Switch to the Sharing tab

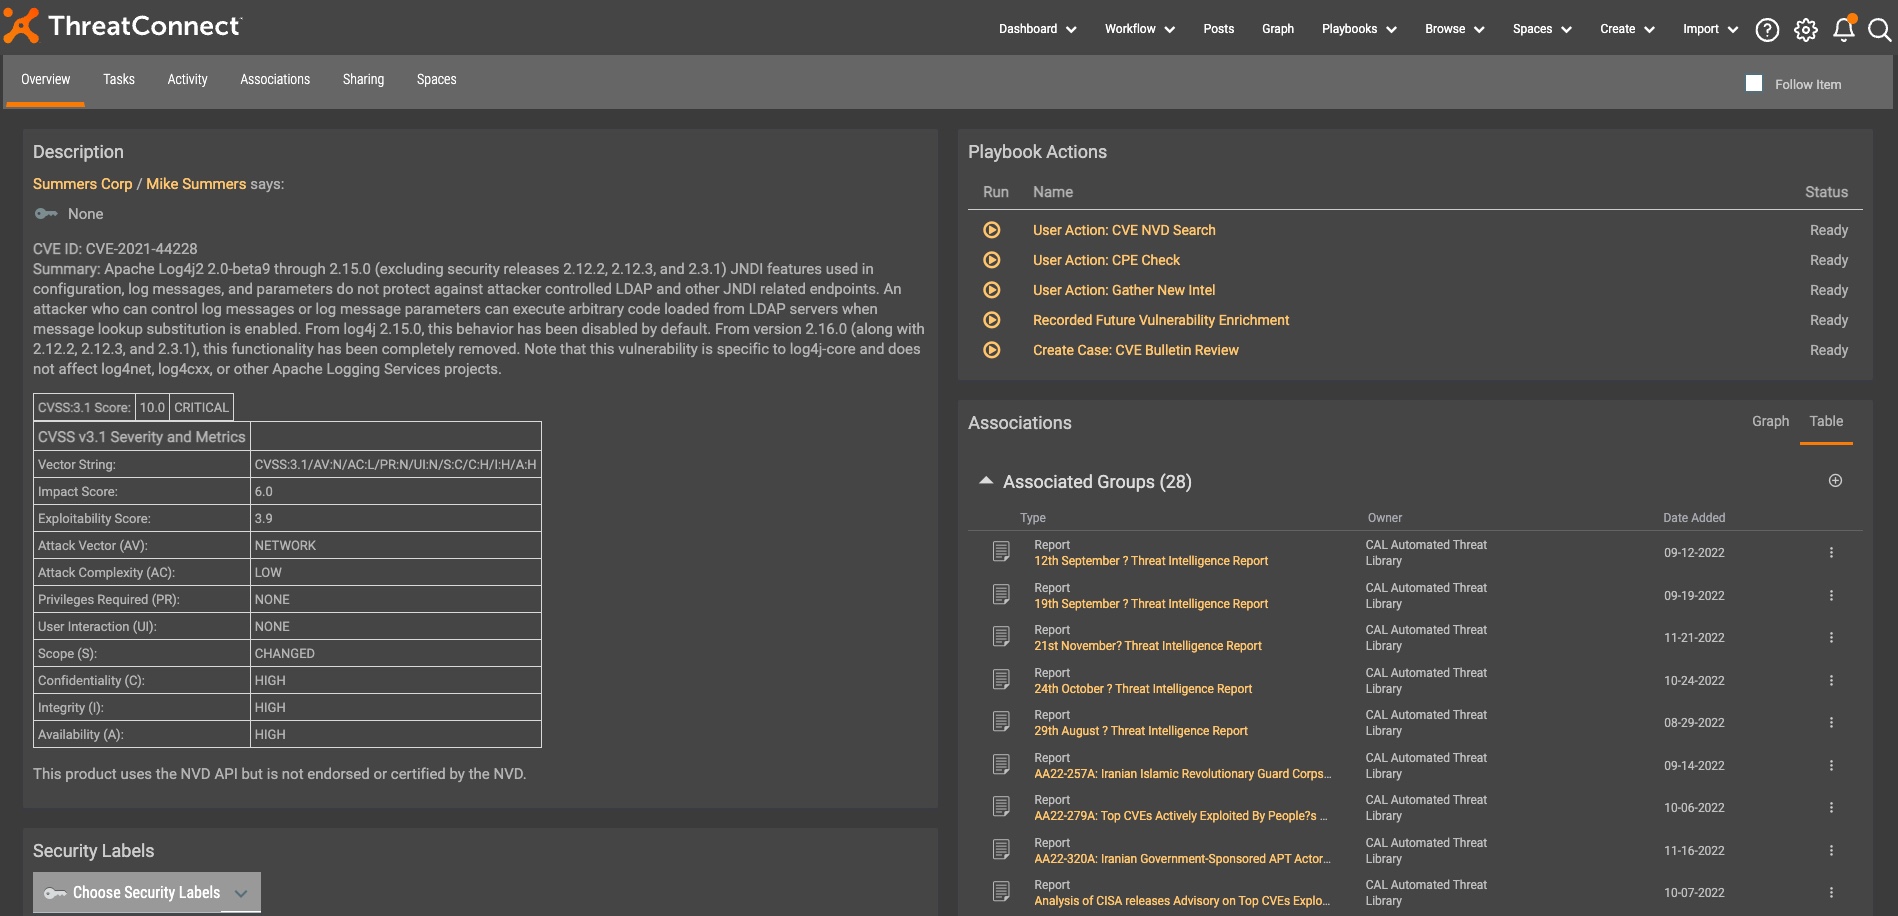(x=363, y=80)
